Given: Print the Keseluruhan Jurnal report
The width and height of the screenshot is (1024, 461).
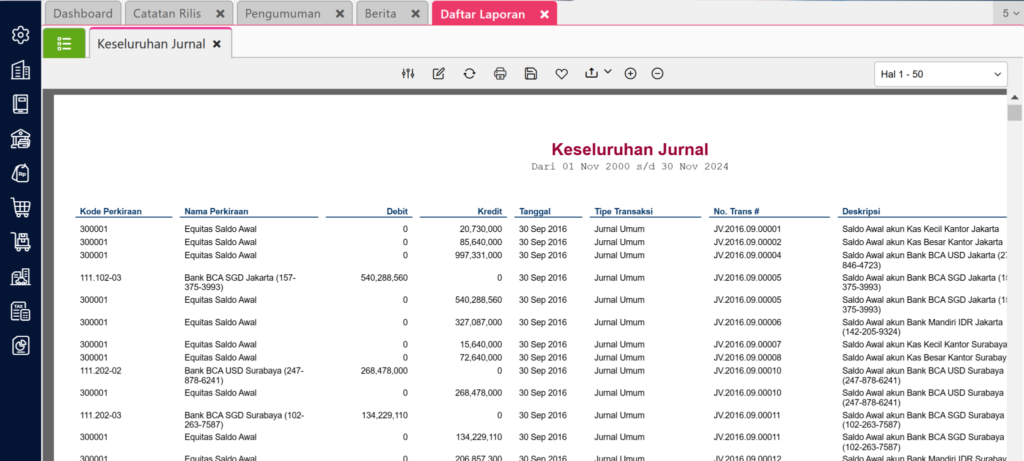Looking at the screenshot, I should [x=500, y=74].
